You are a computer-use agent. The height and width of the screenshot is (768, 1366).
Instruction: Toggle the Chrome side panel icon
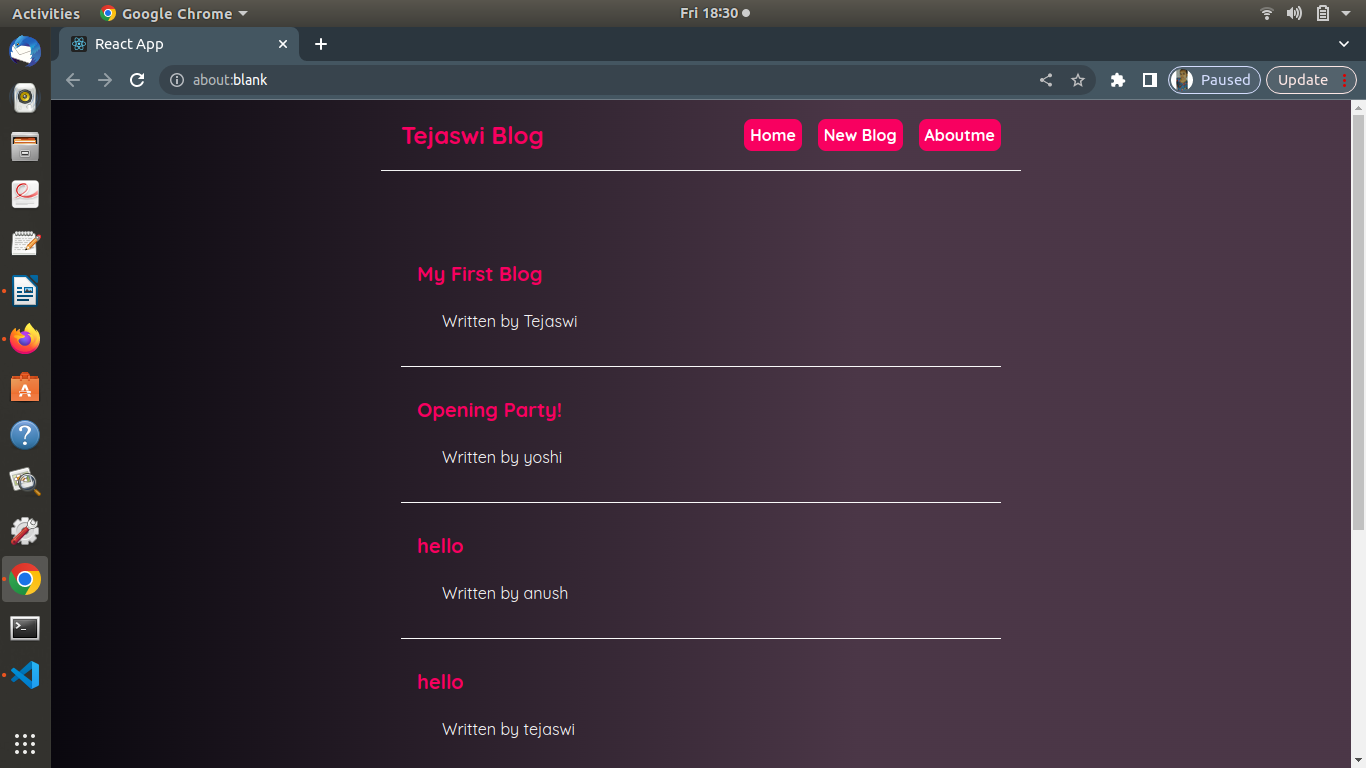(1150, 80)
